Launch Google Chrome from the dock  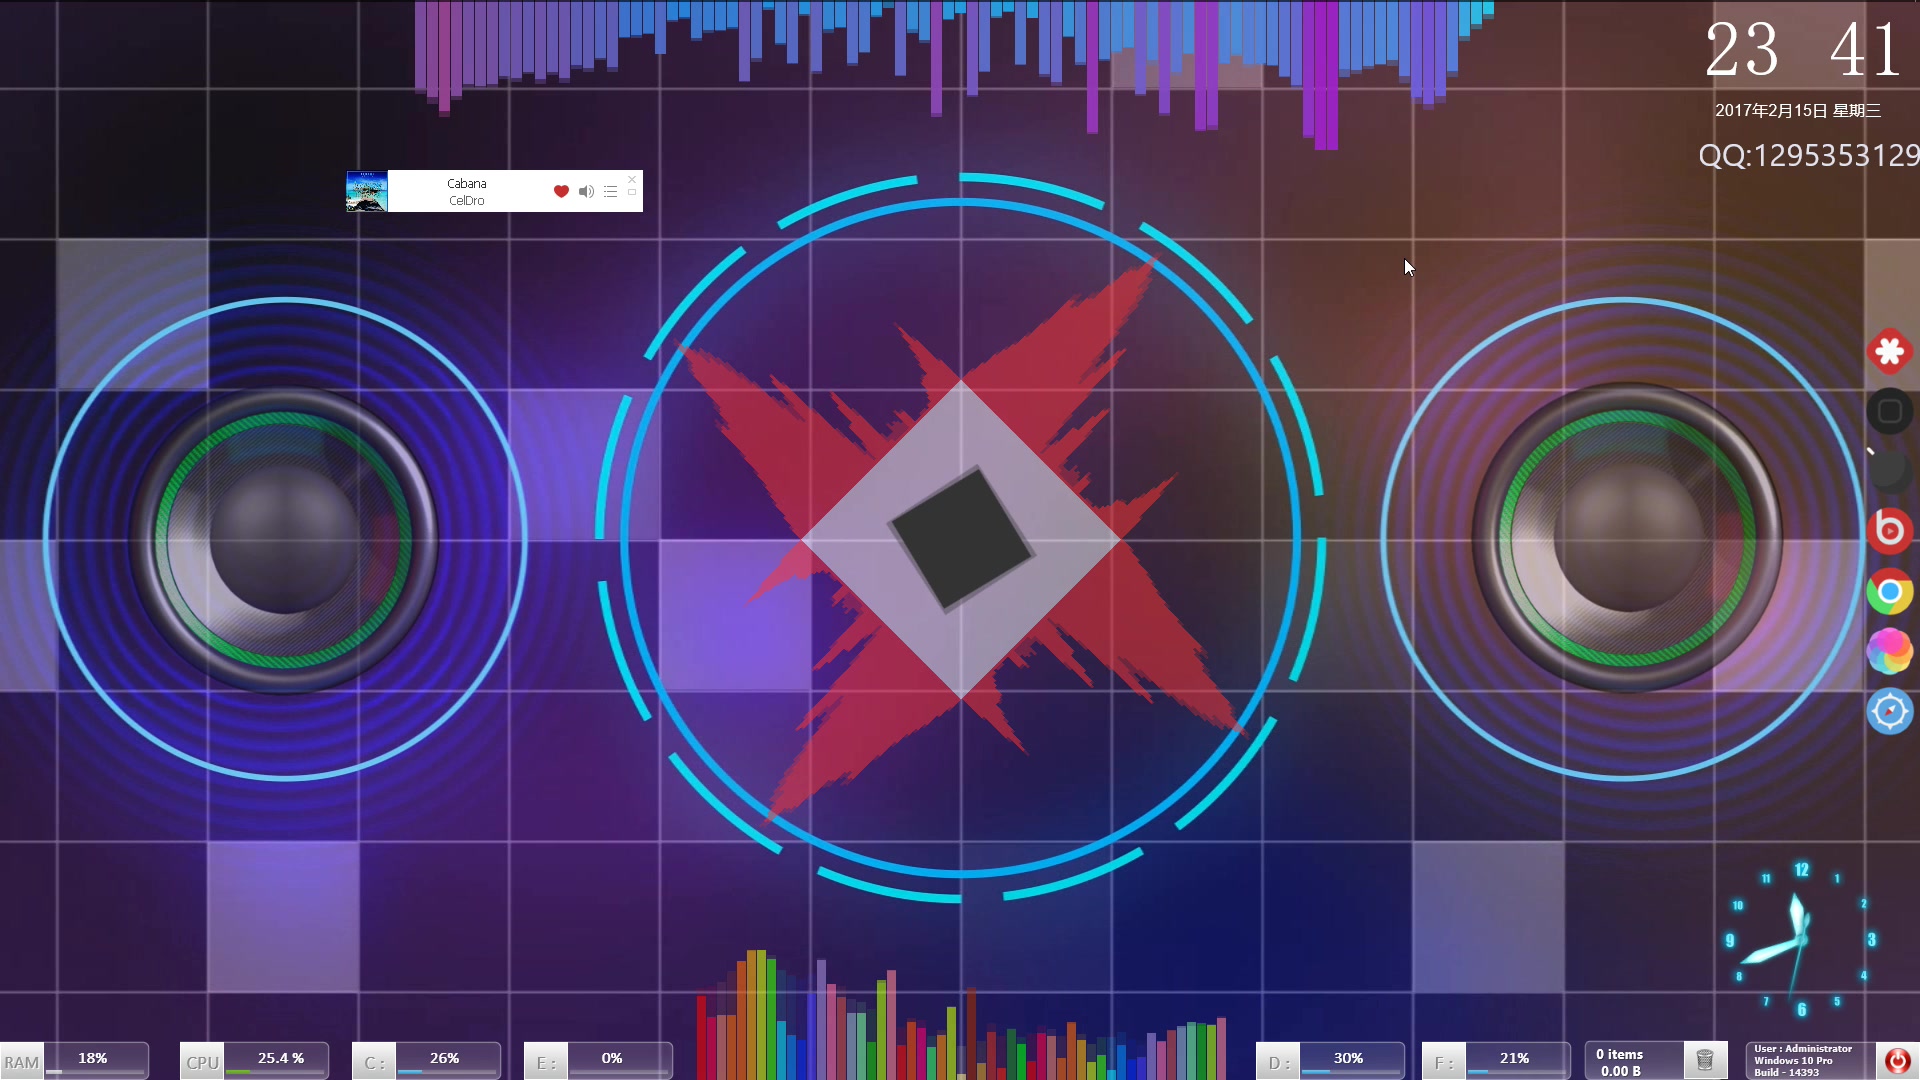[1889, 592]
